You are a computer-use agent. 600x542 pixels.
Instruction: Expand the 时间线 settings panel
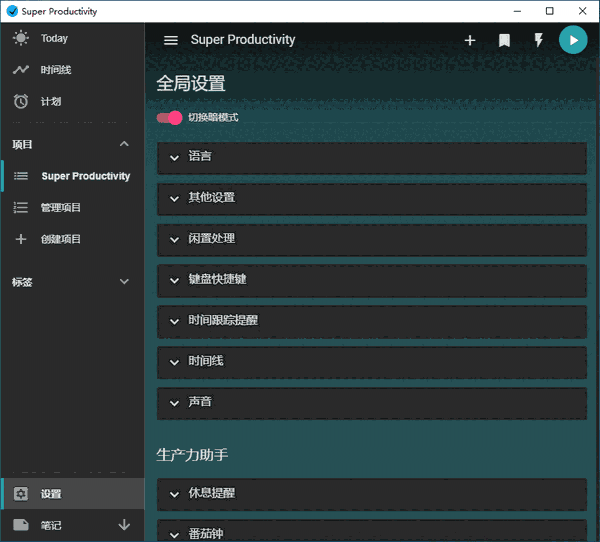pos(372,363)
